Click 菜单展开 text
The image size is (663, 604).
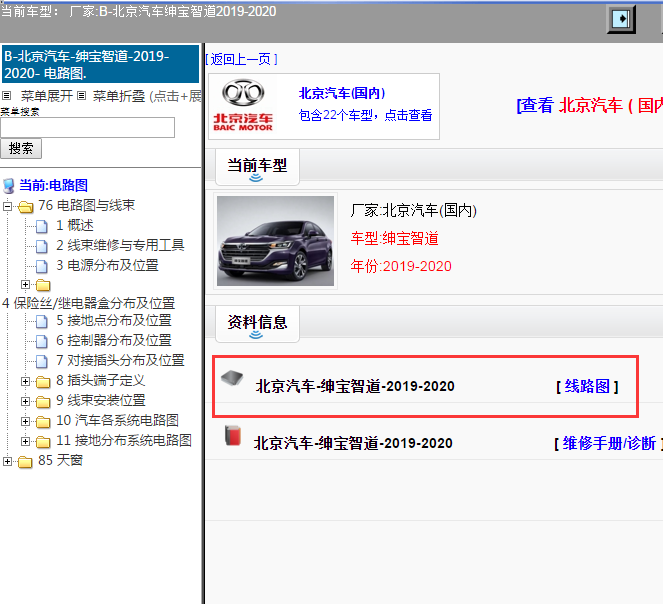click(x=47, y=96)
